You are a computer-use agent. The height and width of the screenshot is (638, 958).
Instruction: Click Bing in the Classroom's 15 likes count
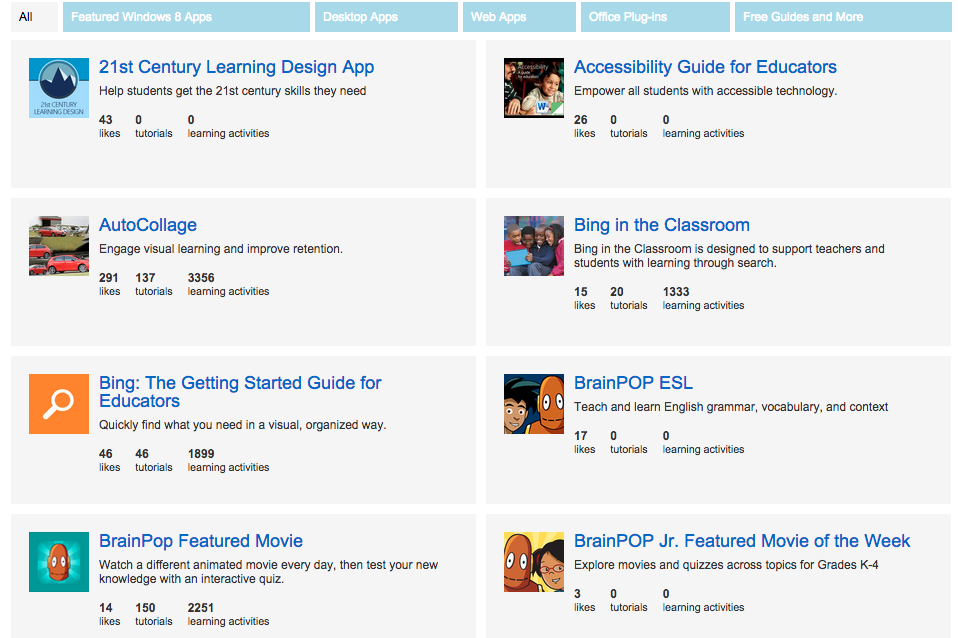pos(580,292)
